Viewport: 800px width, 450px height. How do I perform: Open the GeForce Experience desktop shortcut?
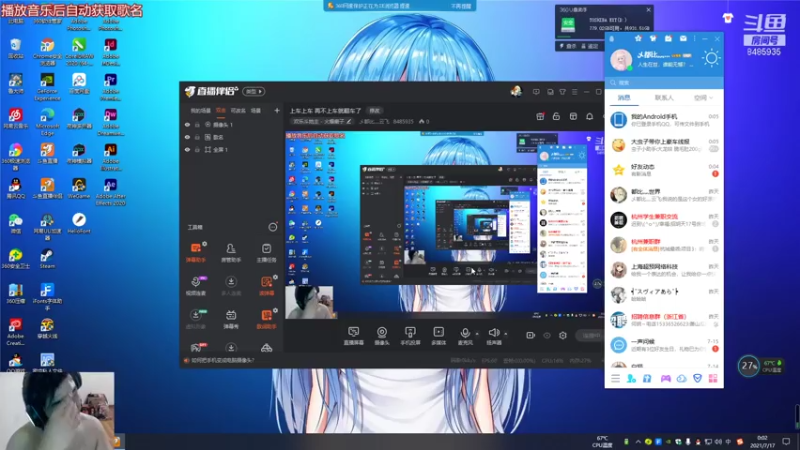[47, 86]
